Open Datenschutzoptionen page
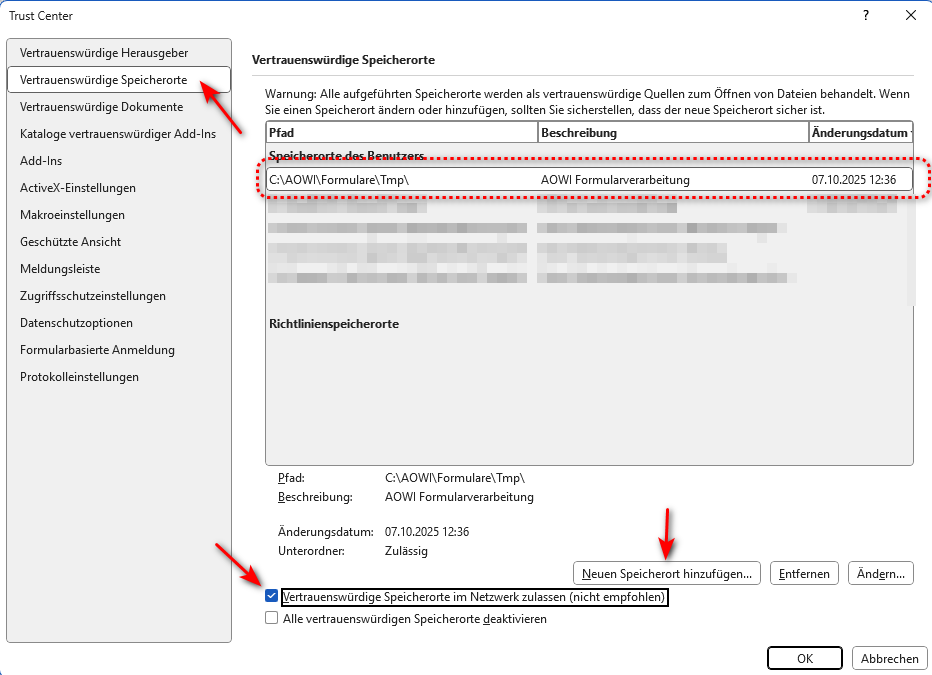The height and width of the screenshot is (675, 932). click(76, 323)
